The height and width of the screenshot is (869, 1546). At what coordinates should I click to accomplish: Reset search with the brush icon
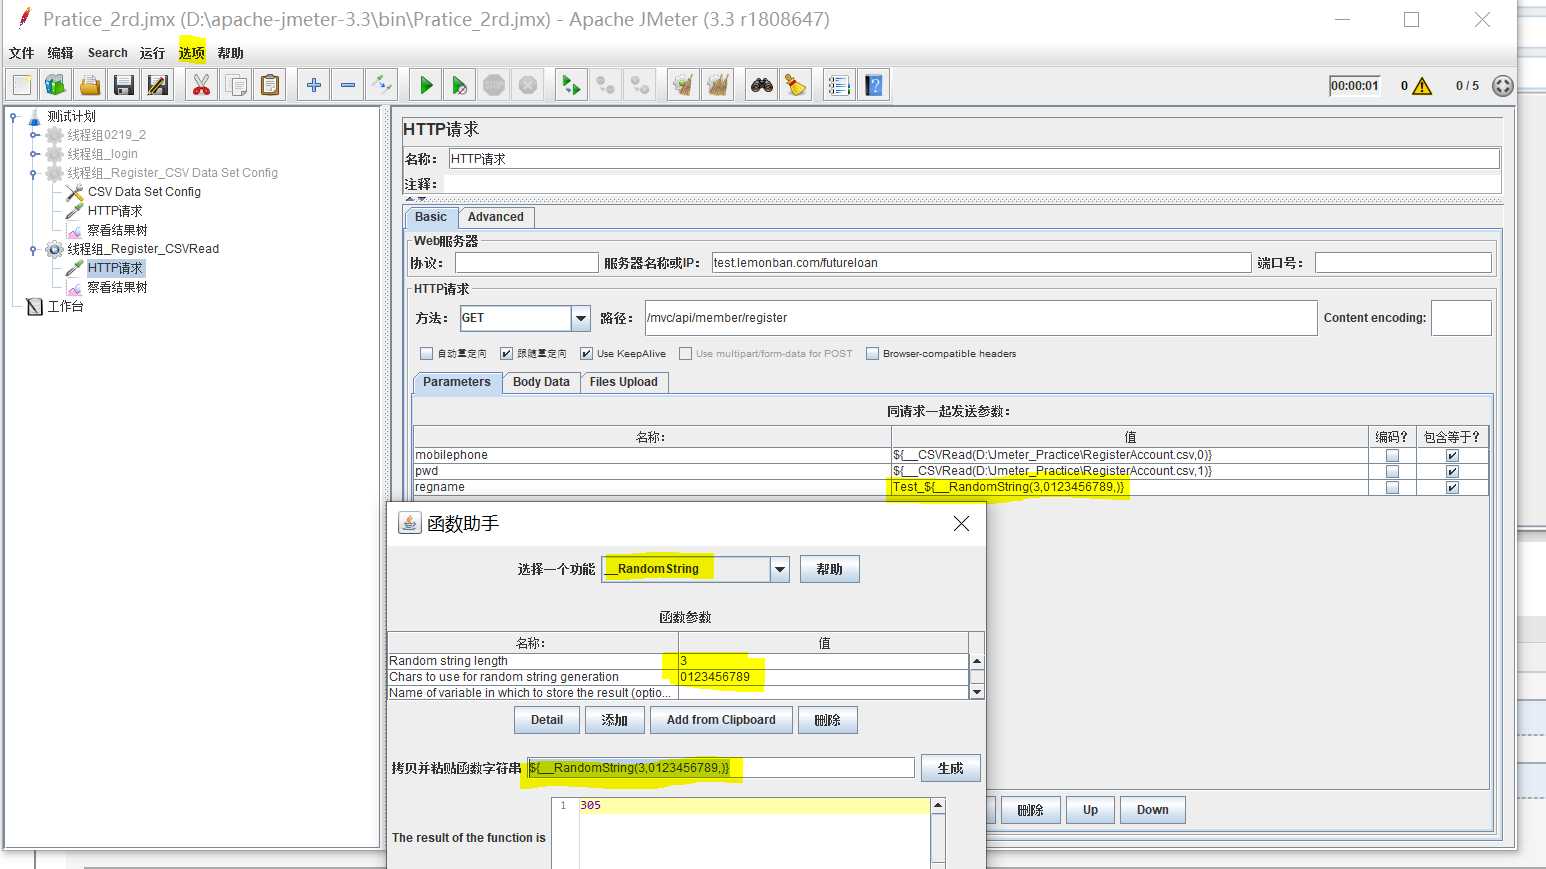point(796,85)
